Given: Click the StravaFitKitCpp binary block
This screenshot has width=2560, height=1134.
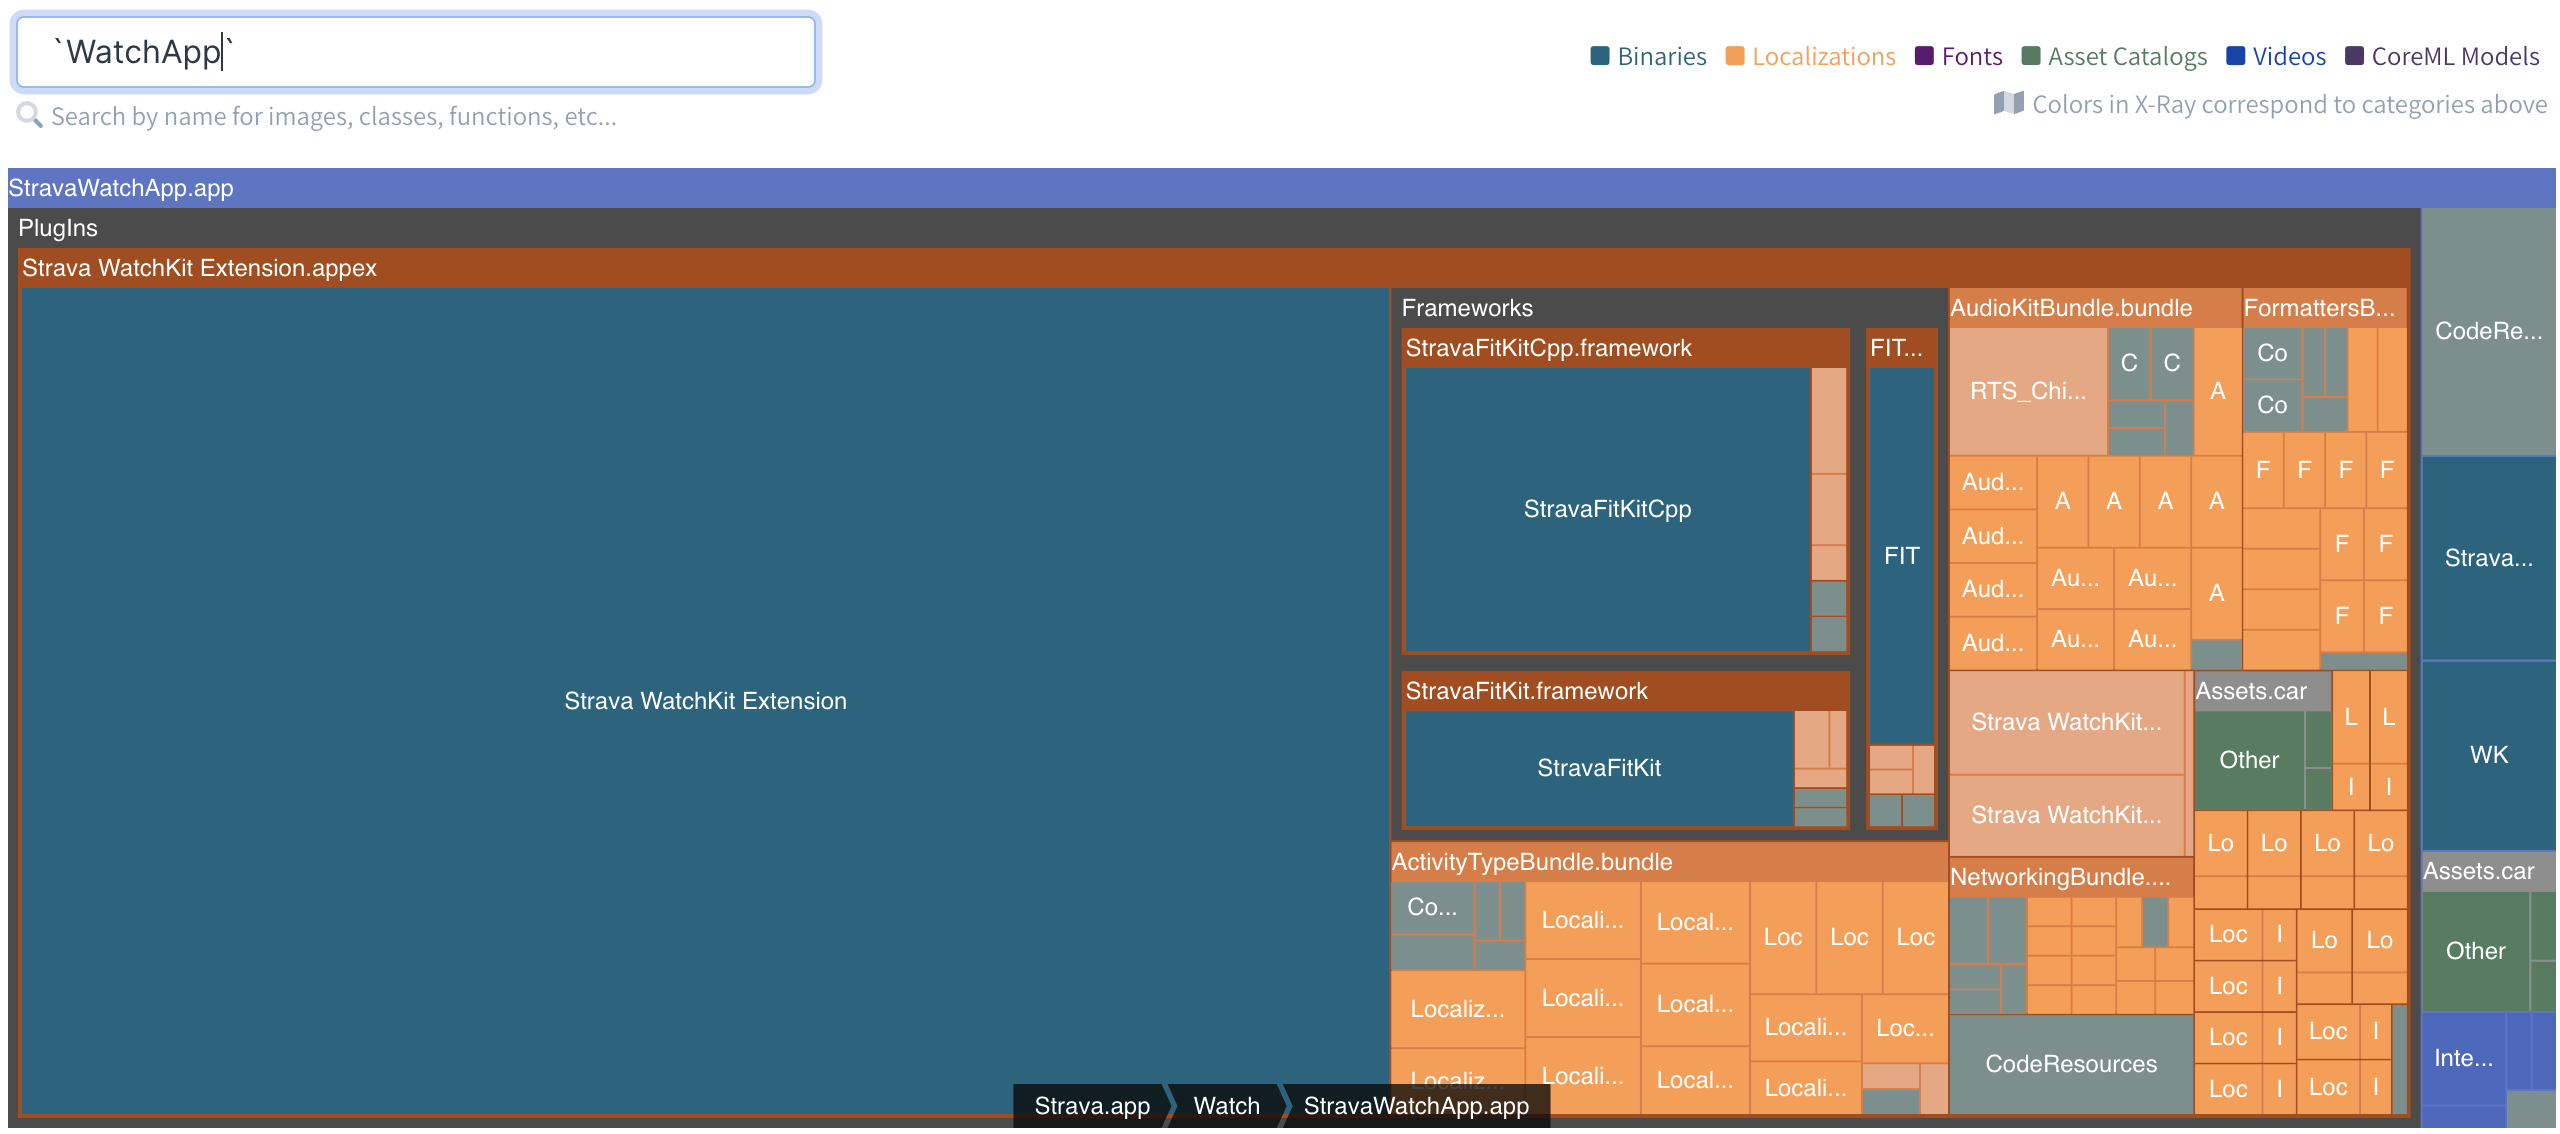Looking at the screenshot, I should click(x=1606, y=509).
